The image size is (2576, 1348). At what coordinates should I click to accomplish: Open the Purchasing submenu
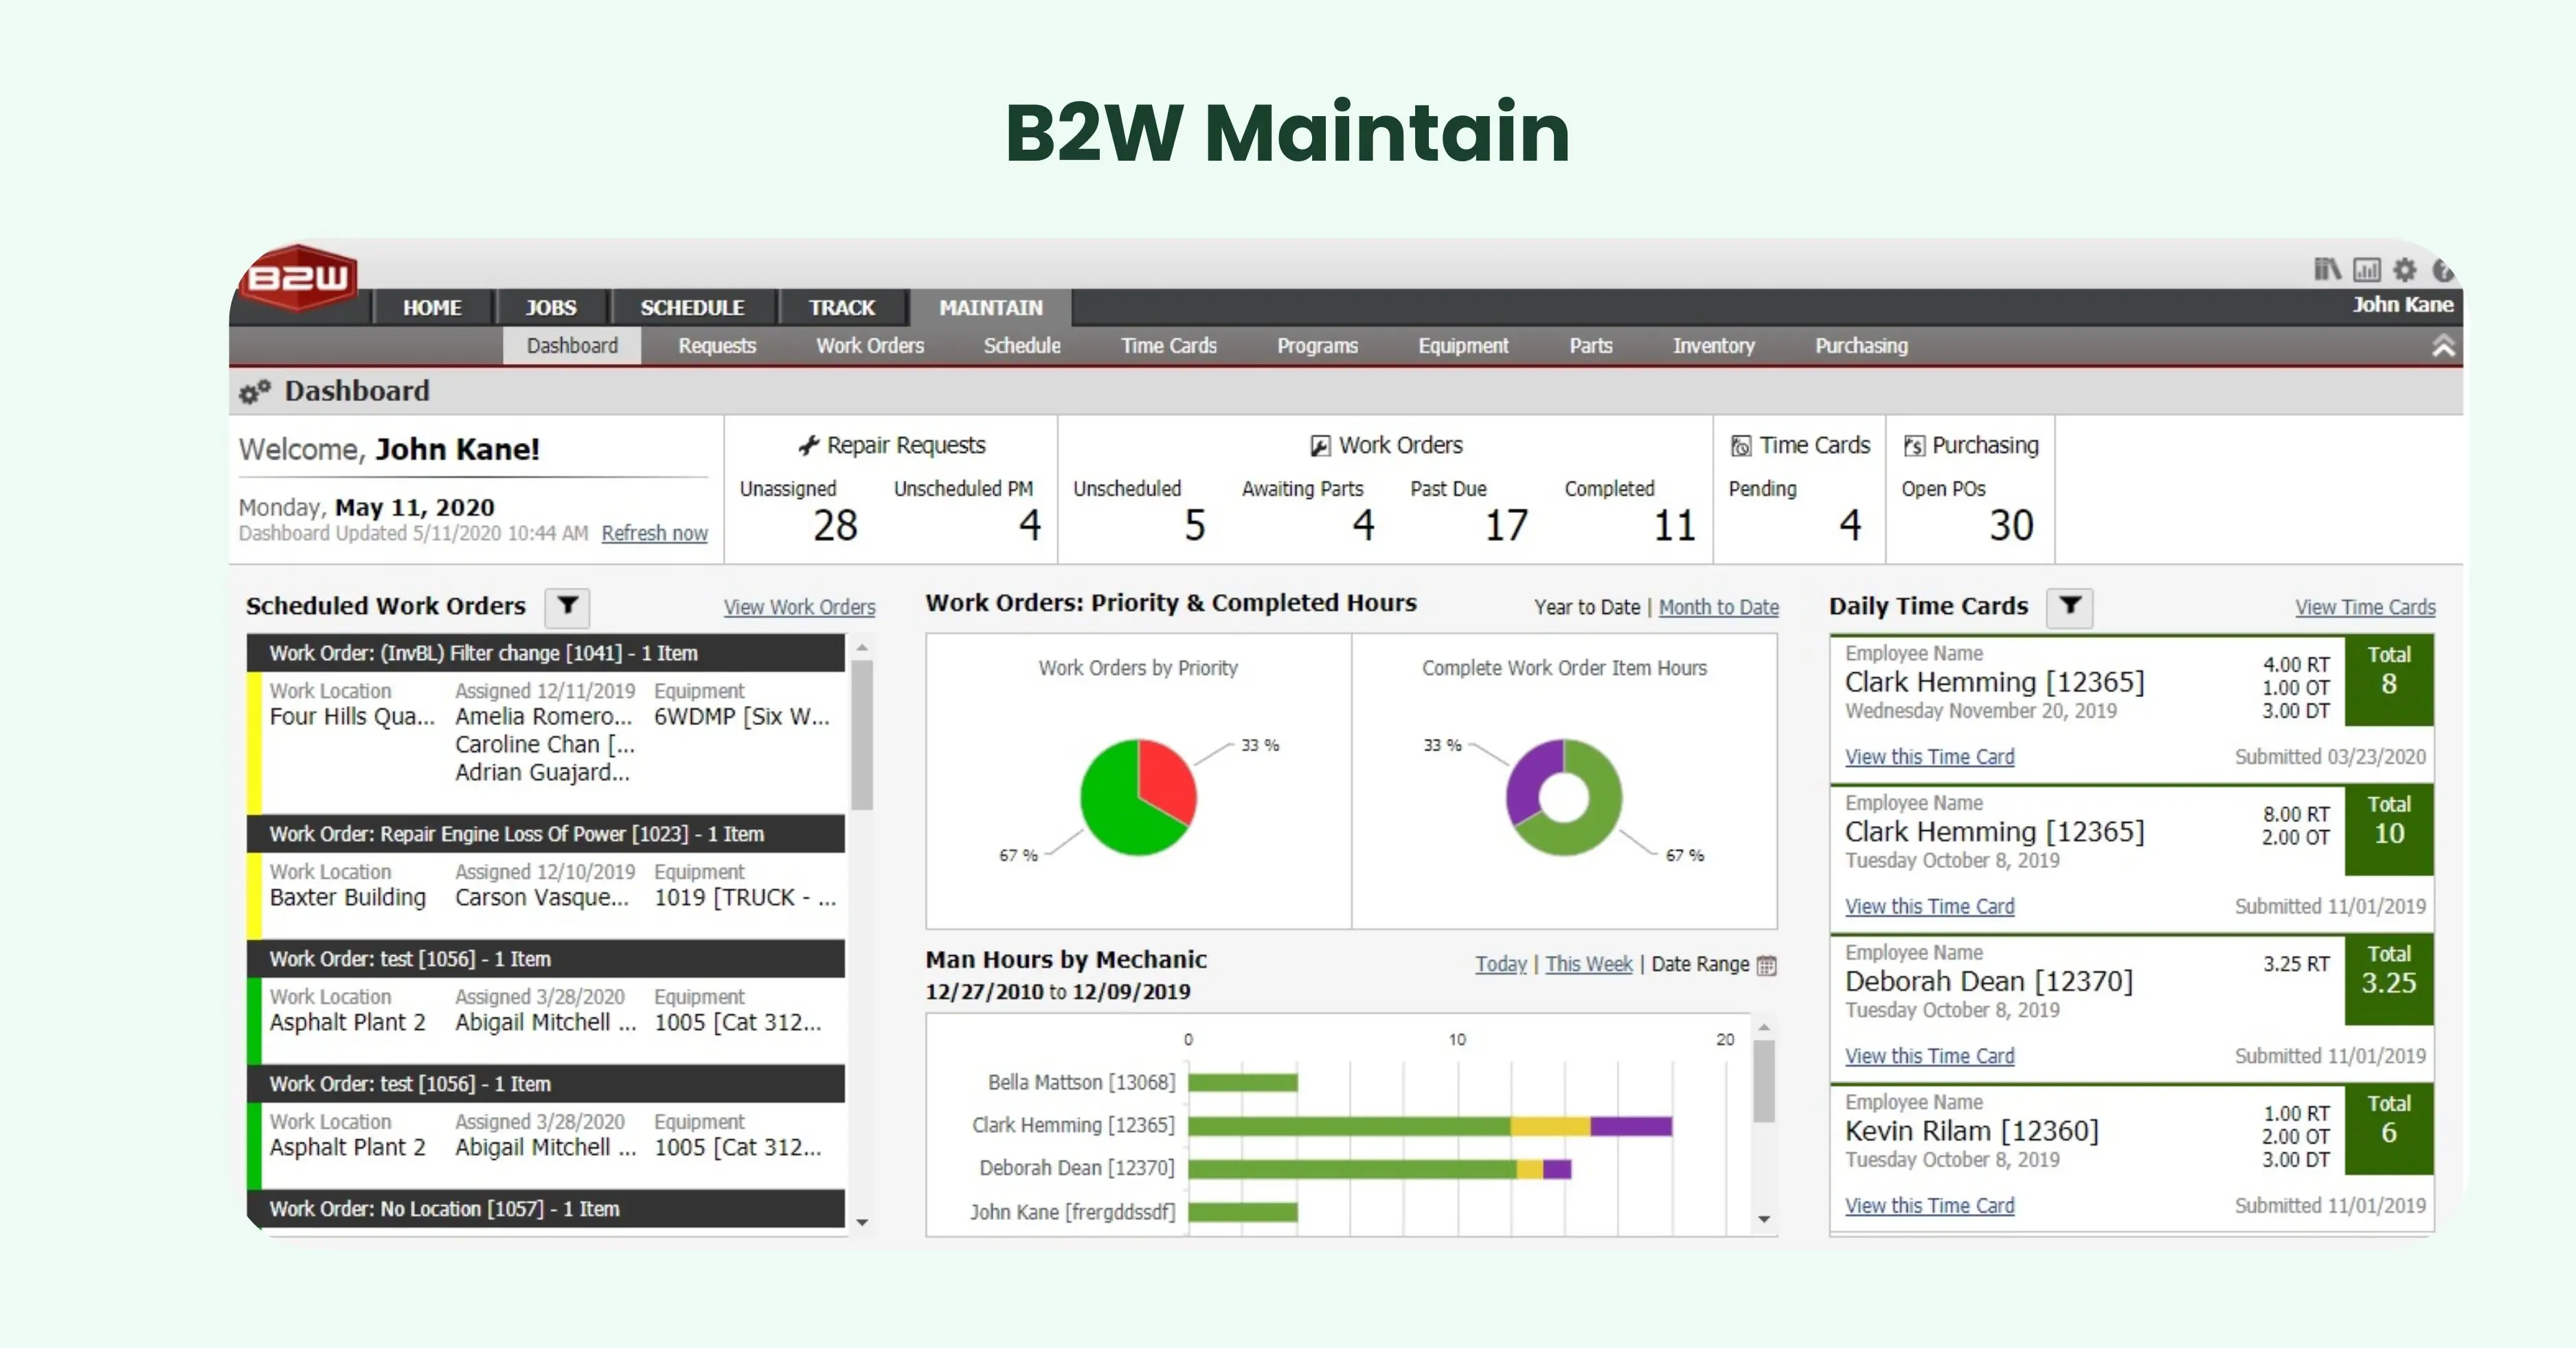tap(1861, 345)
